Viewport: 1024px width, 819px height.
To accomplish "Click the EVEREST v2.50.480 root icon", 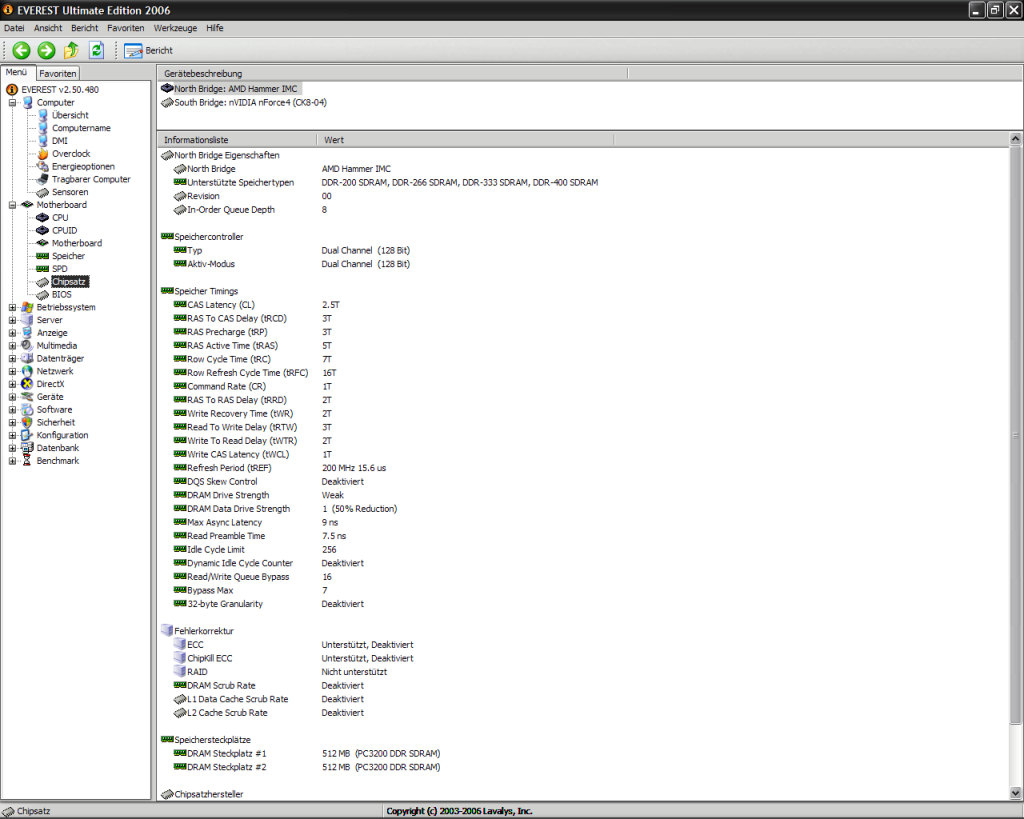I will [12, 89].
